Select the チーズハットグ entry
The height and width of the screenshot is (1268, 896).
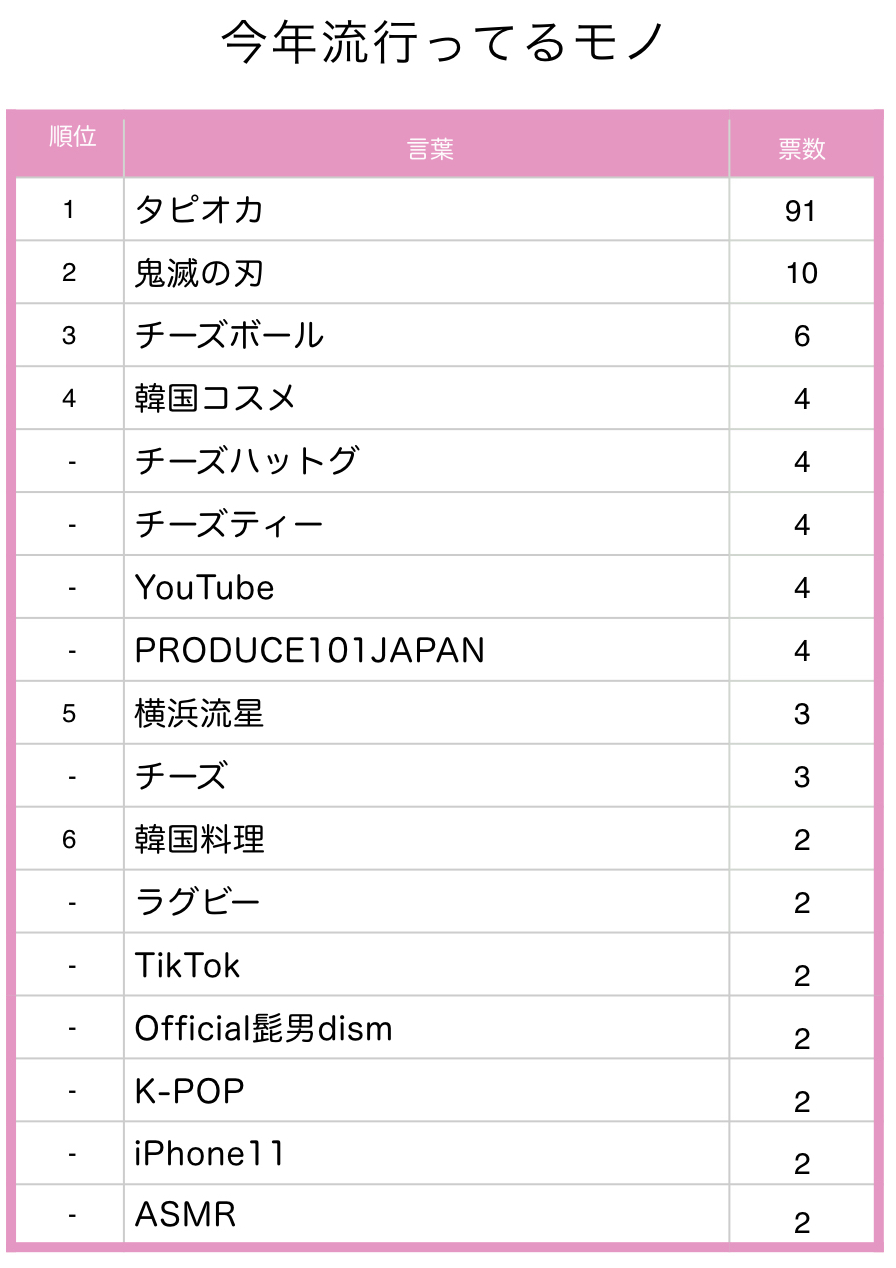[x=246, y=462]
